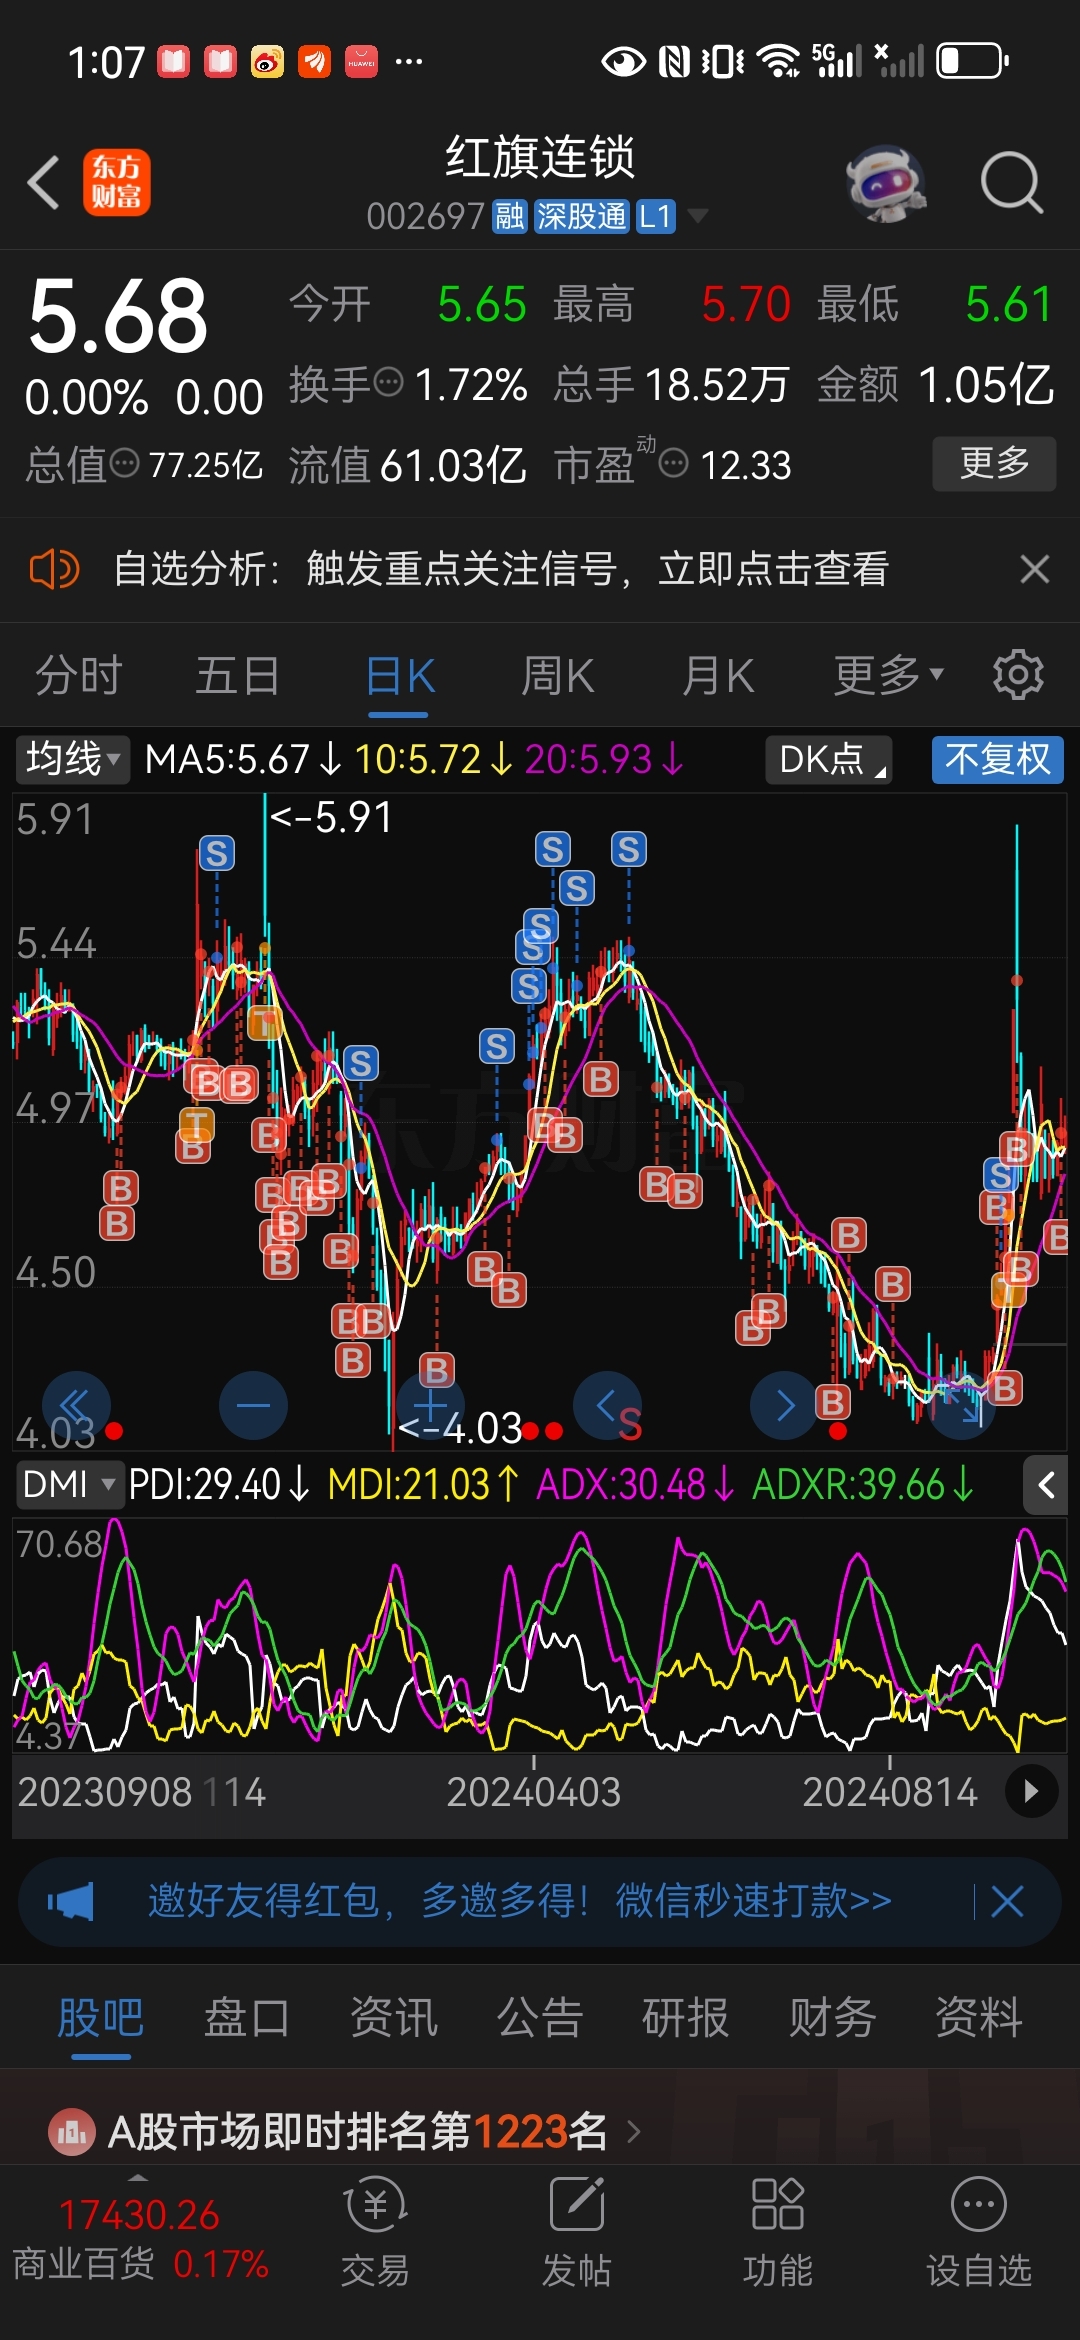The image size is (1080, 2340).
Task: Tap the info icon next to 市盈
Action: coord(674,463)
